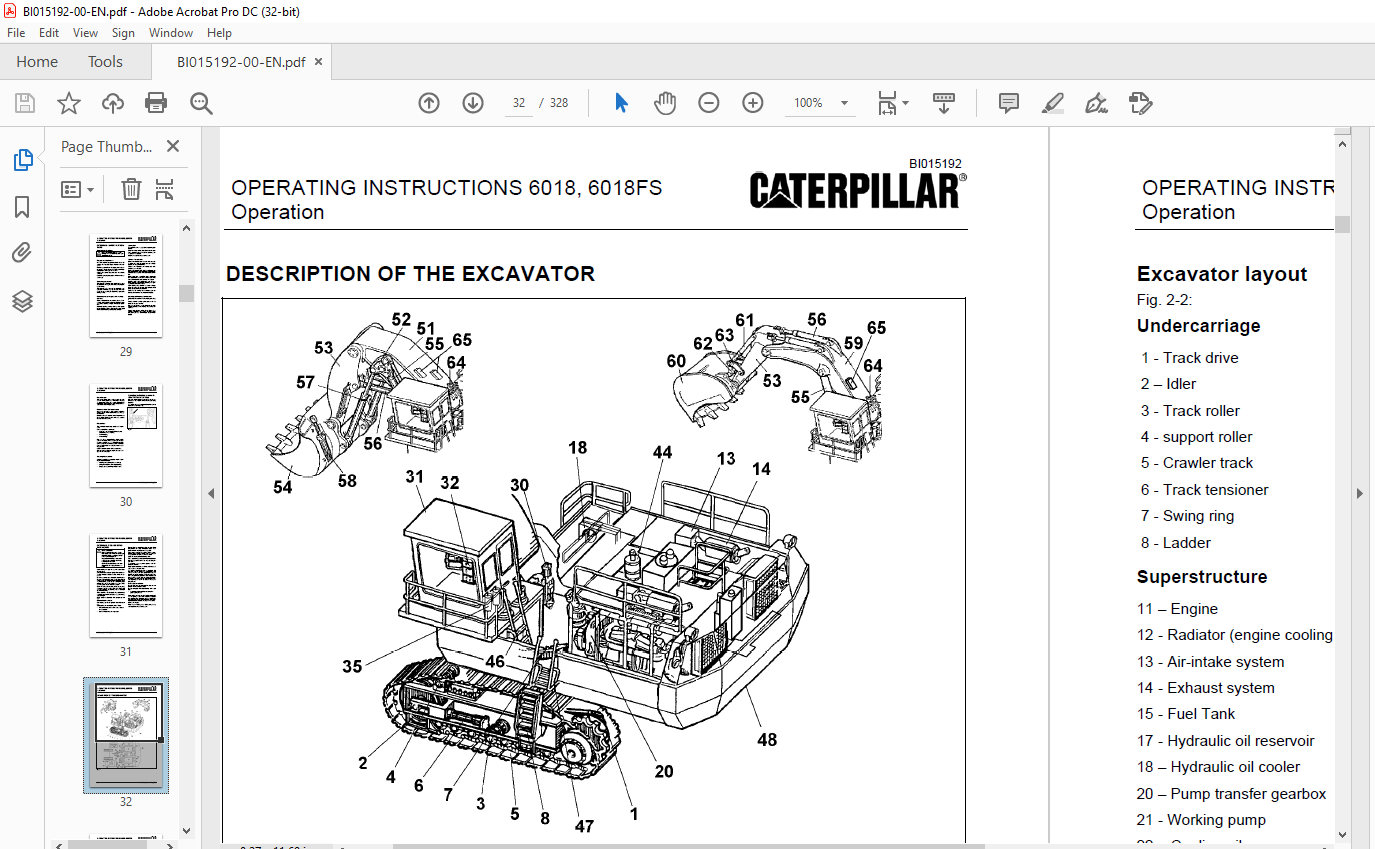Screen dimensions: 1375x849
Task: Click 'DESCRIPTION OF THE EXCAVATOR' heading
Action: click(x=410, y=274)
